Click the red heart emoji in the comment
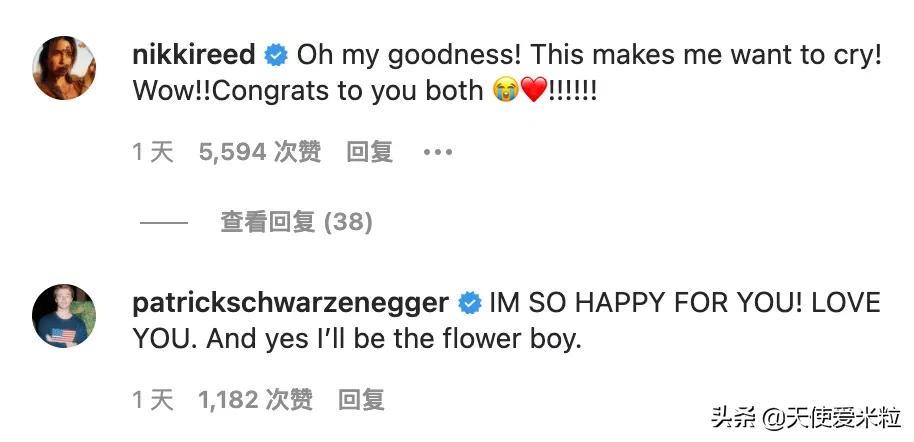Screen dimensions: 914x442 coord(534,90)
